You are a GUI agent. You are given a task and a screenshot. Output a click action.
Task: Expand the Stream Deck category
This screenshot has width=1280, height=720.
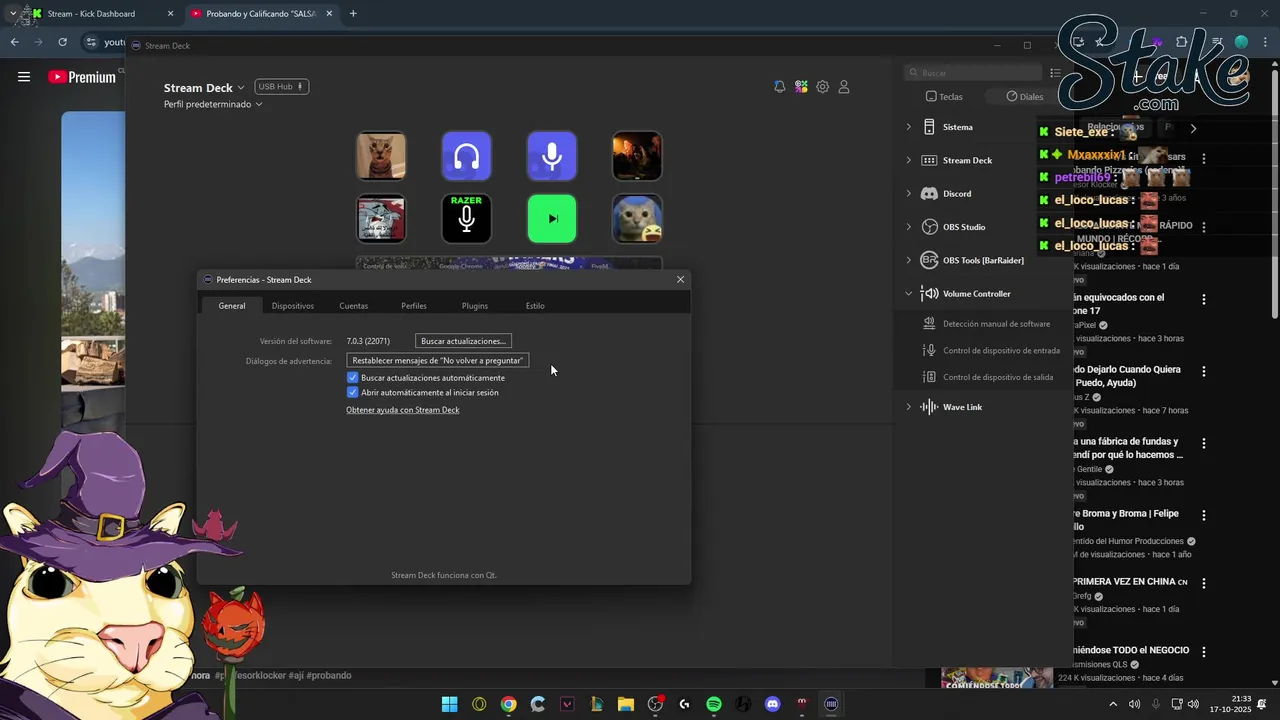pyautogui.click(x=908, y=160)
